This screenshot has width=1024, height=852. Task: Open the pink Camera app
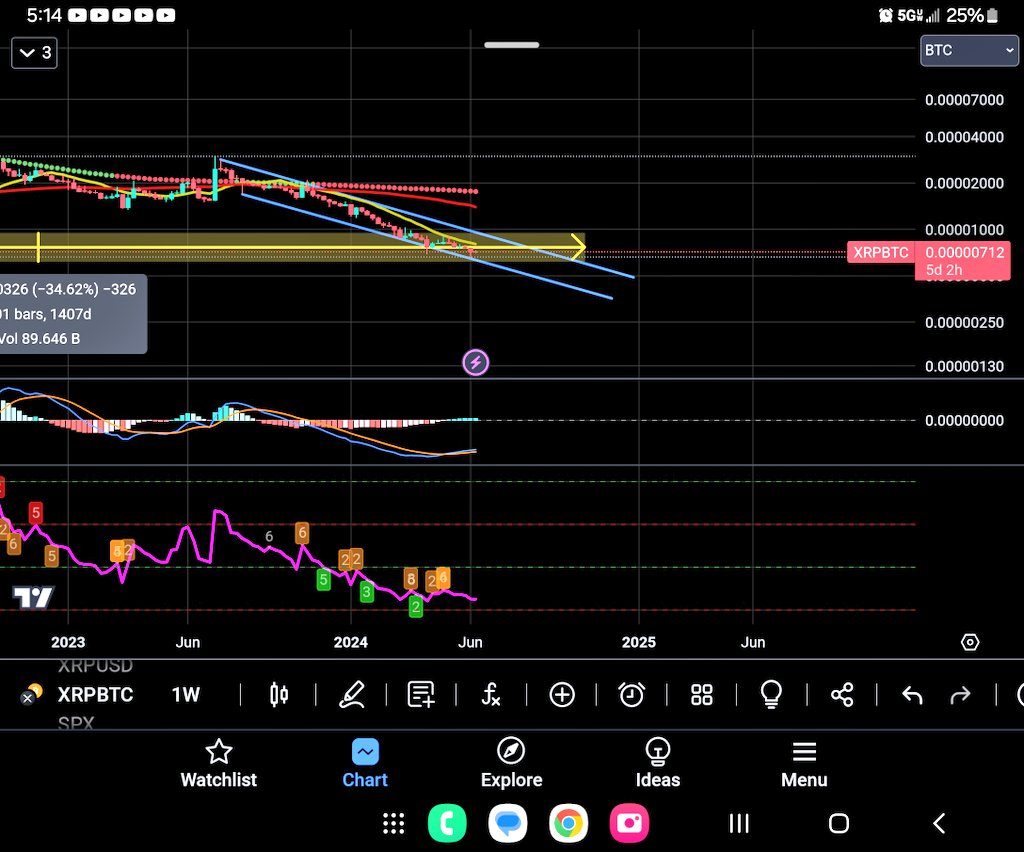point(629,823)
